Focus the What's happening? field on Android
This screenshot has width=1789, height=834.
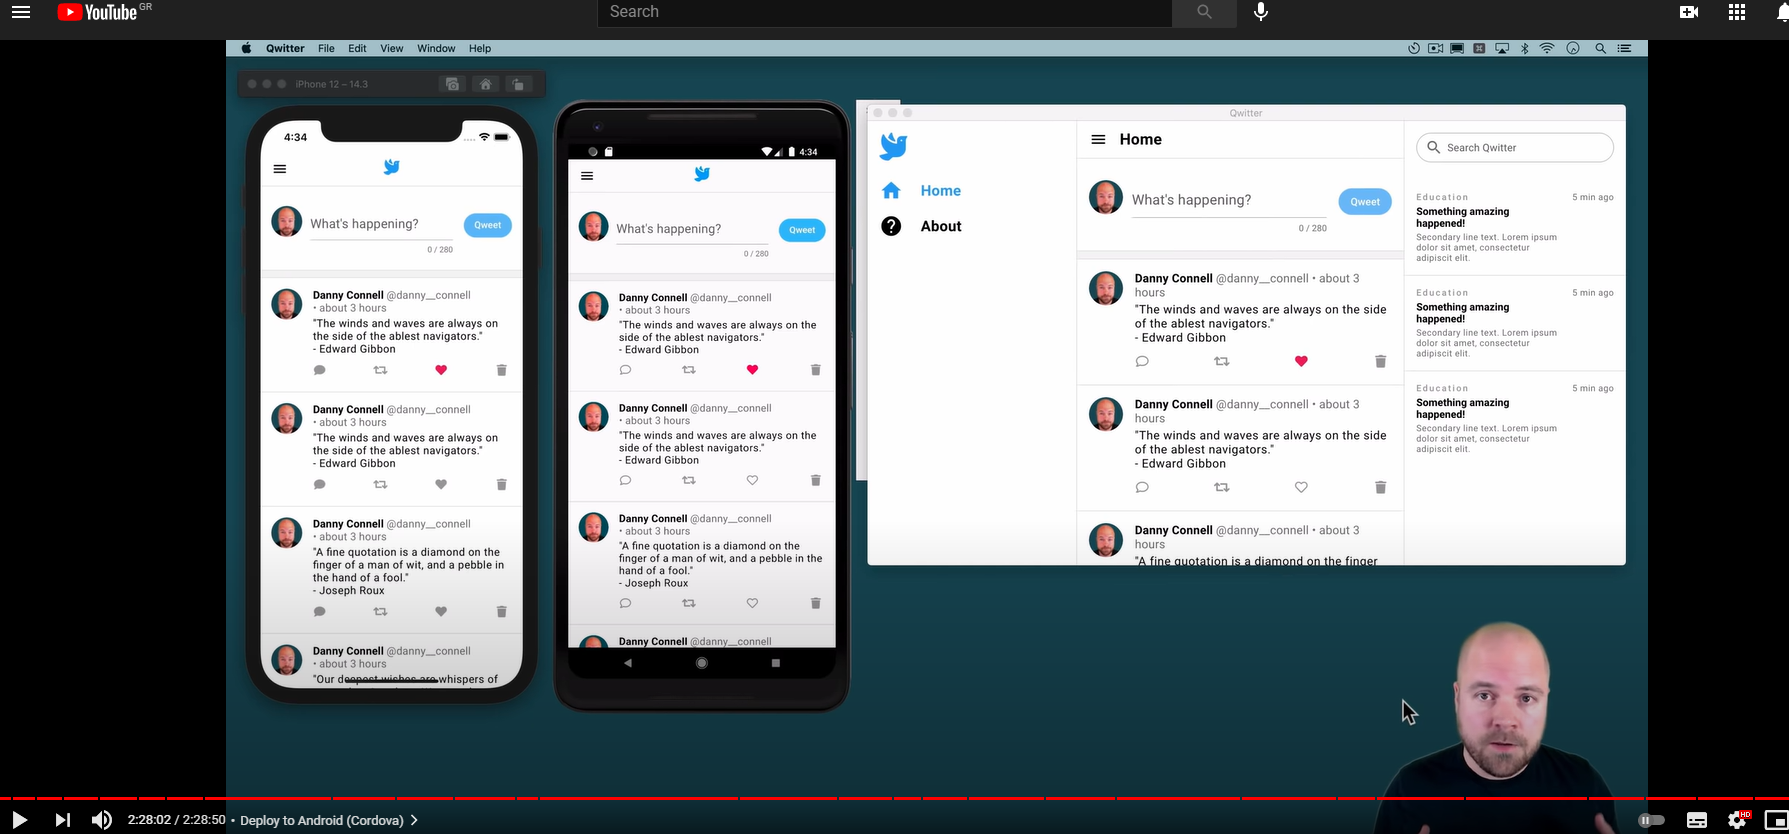pos(692,229)
